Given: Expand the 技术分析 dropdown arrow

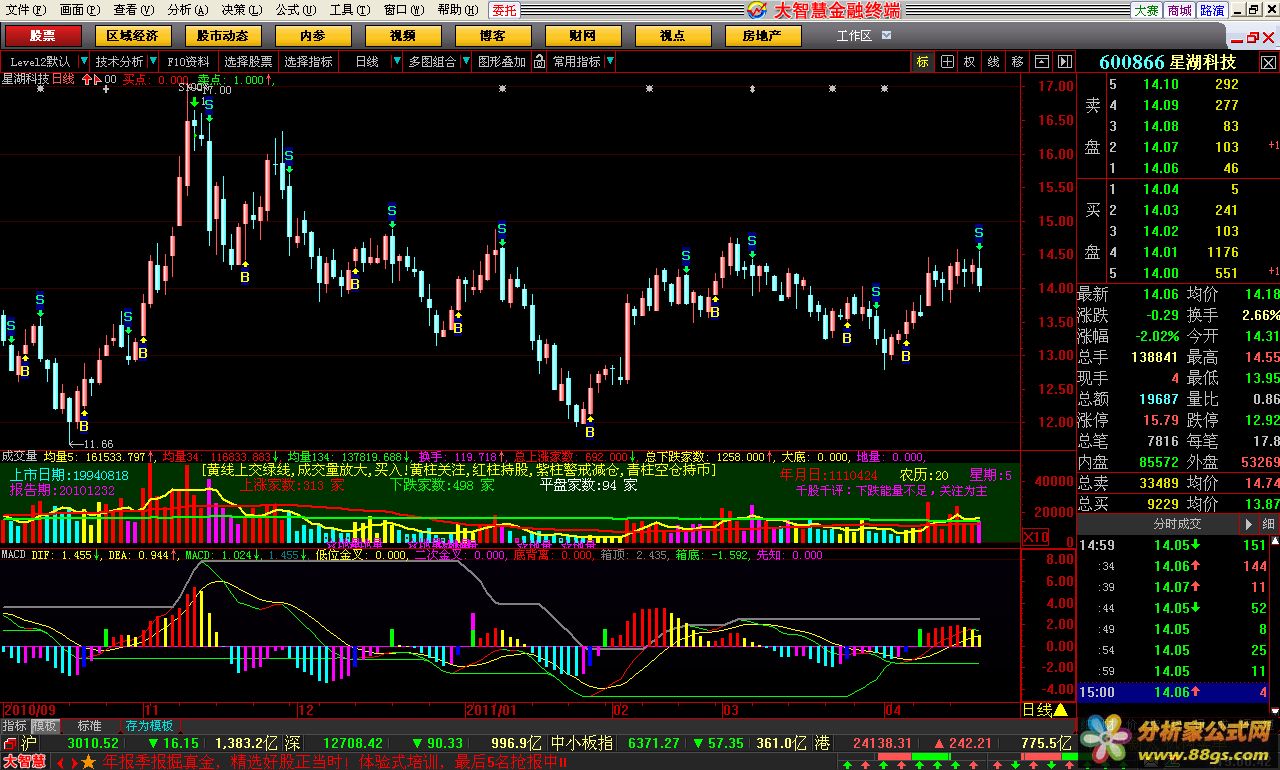Looking at the screenshot, I should pos(152,62).
